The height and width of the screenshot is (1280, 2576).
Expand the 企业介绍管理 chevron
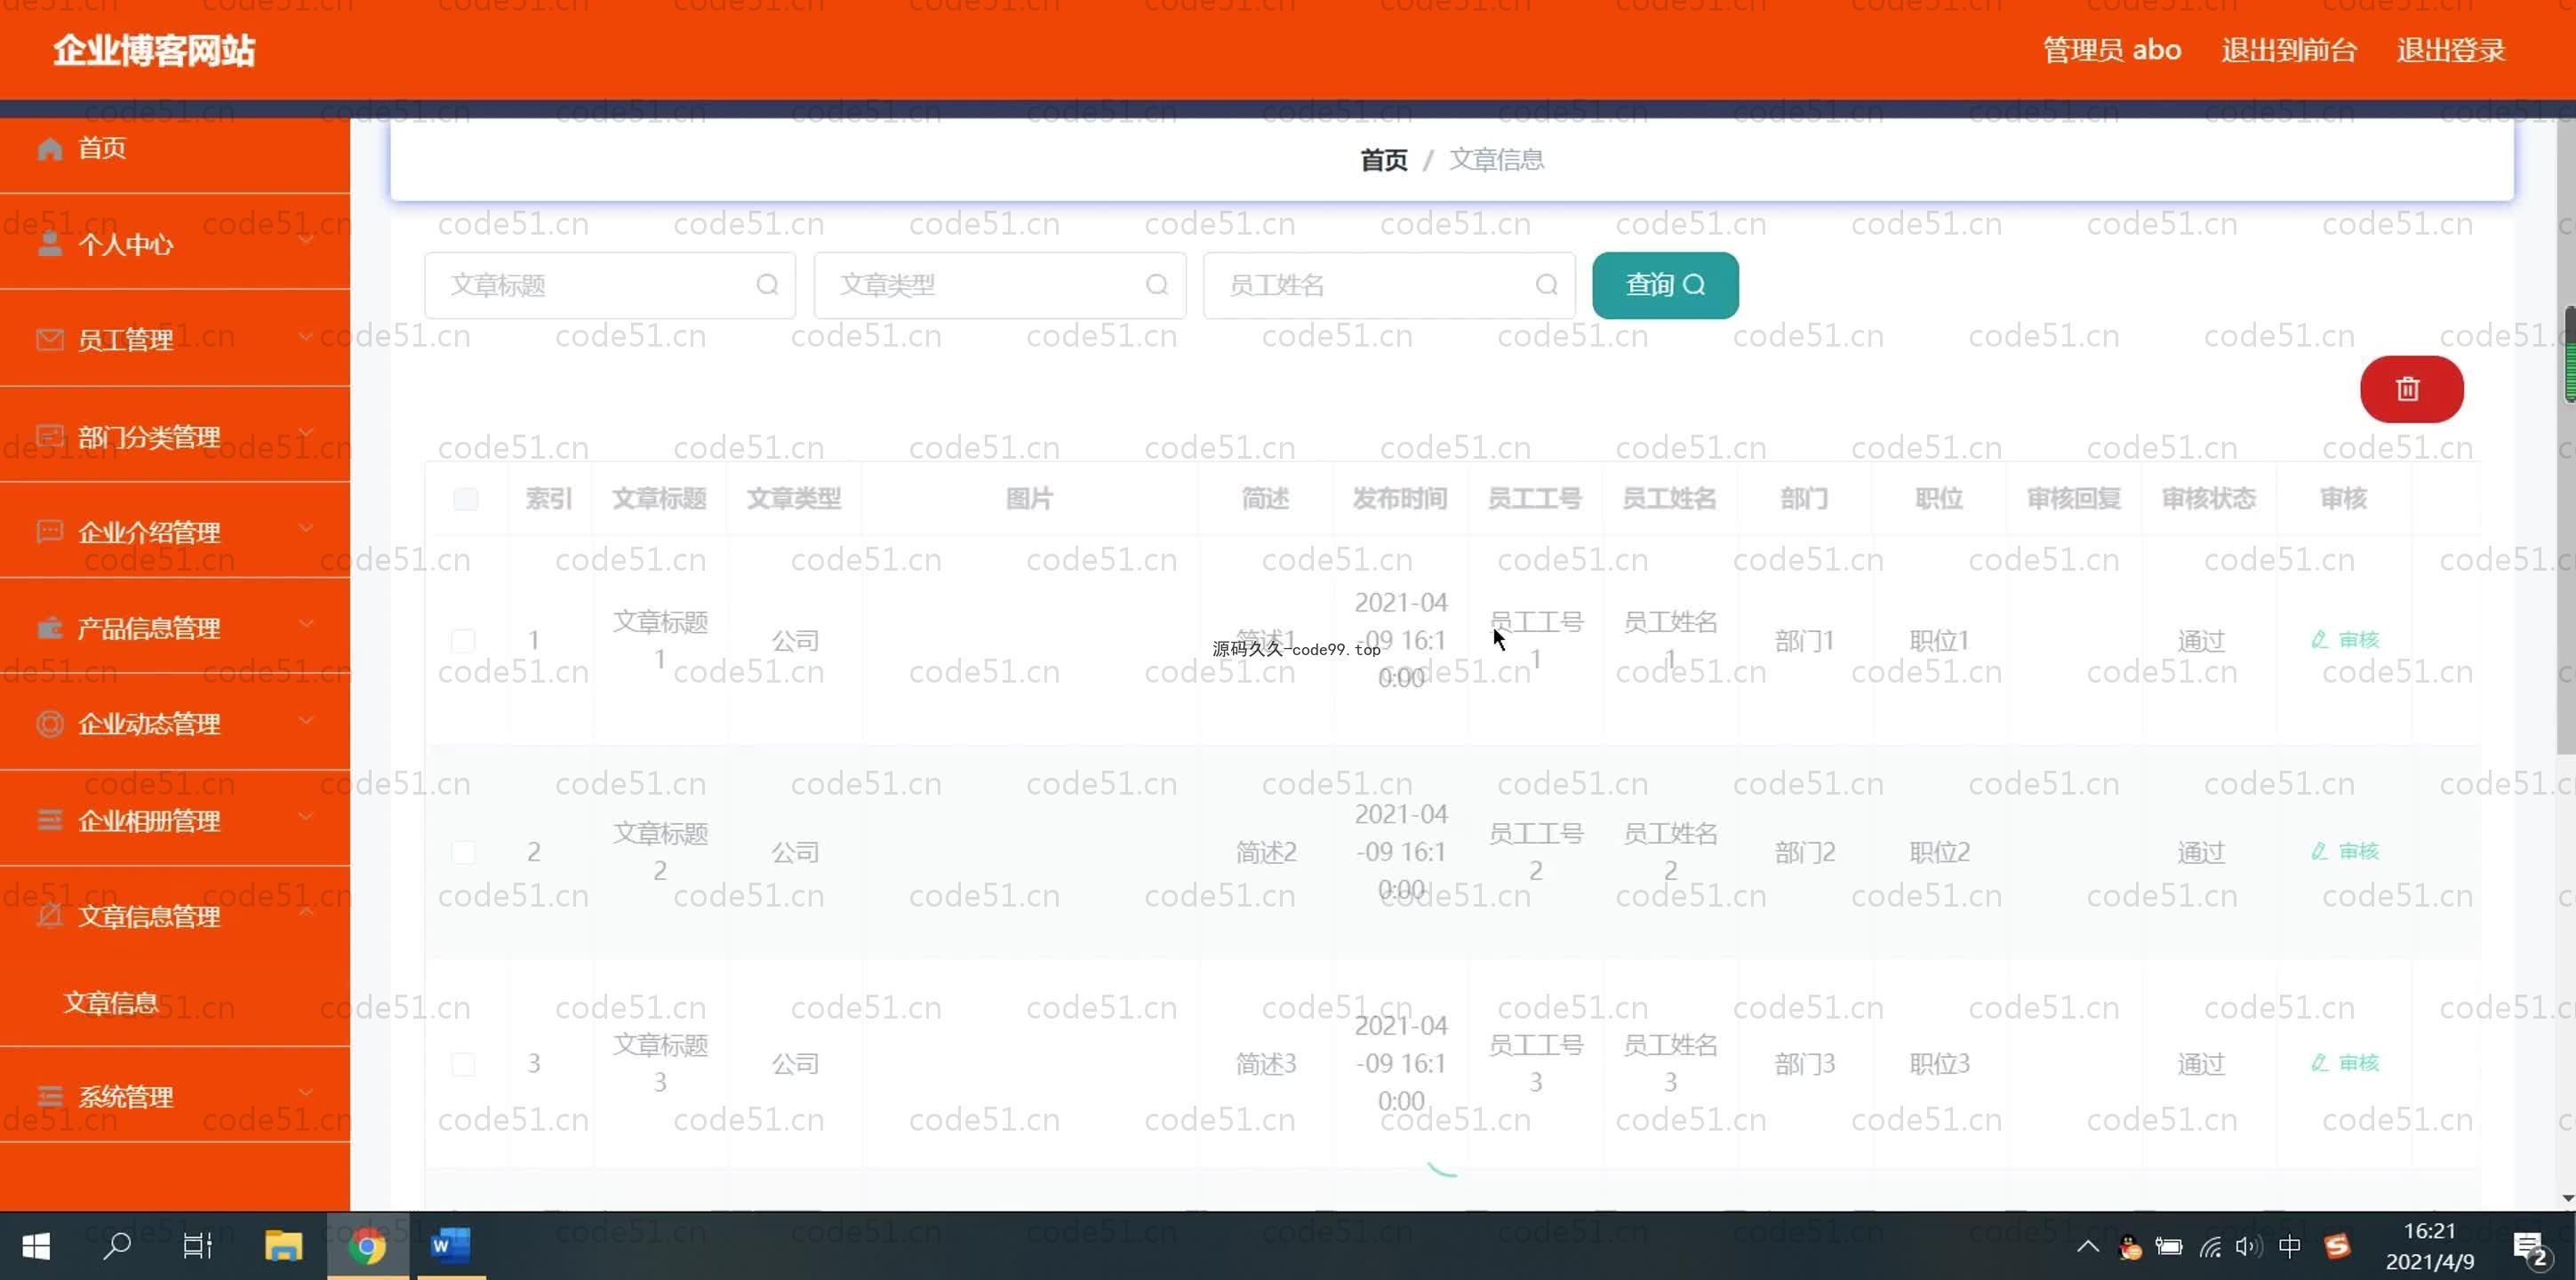coord(306,527)
